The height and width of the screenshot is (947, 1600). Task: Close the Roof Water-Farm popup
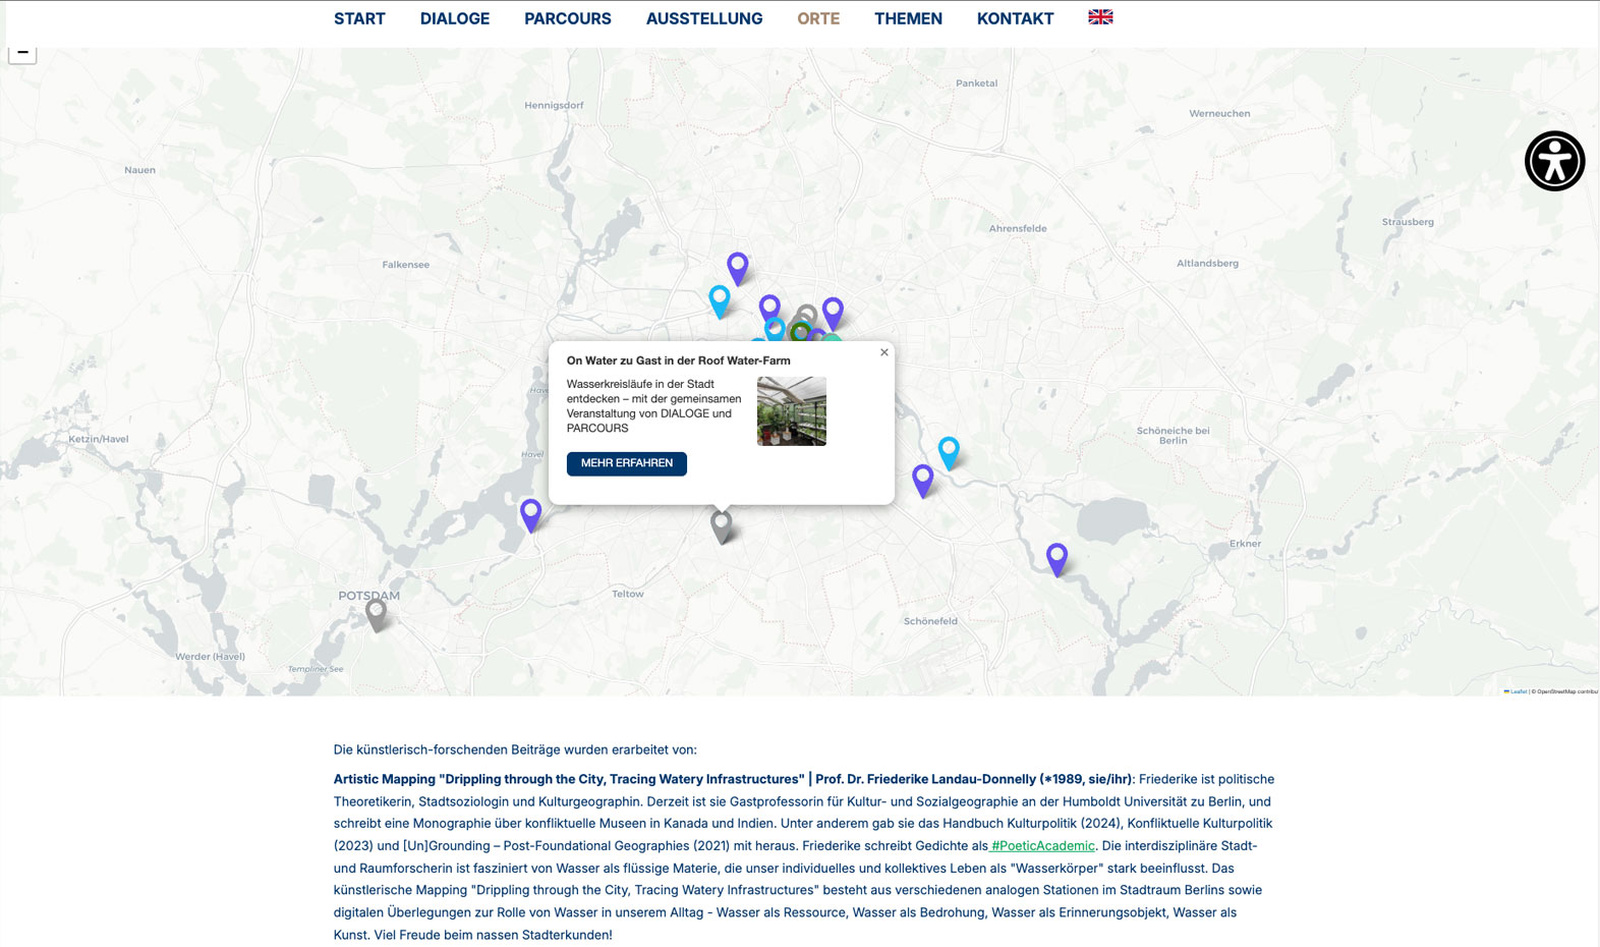coord(884,352)
